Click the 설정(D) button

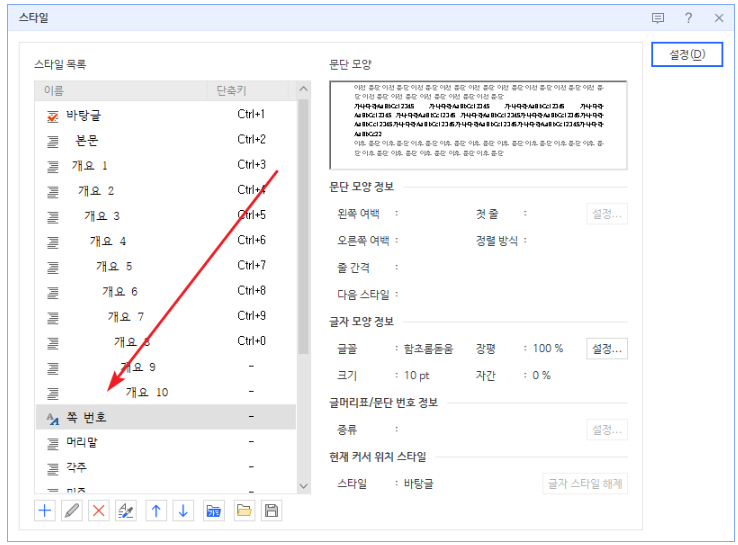coord(687,55)
